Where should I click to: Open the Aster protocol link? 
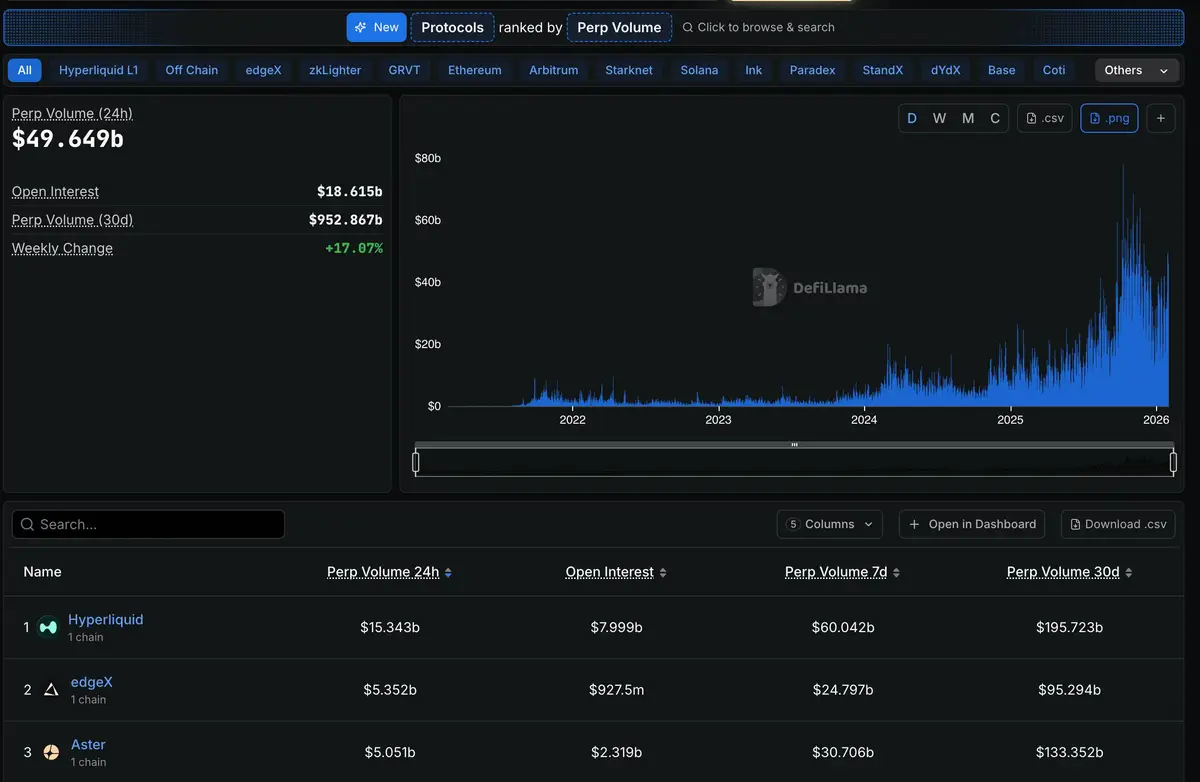[x=88, y=745]
